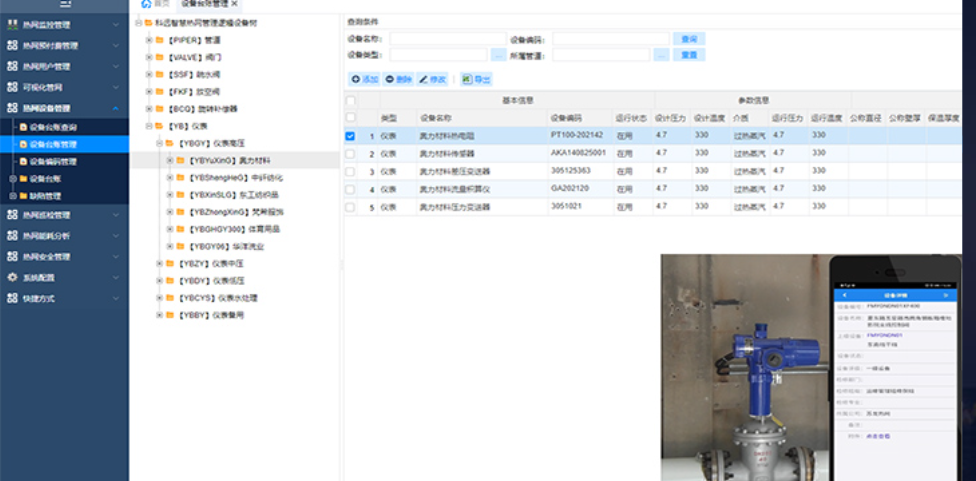Click the home icon on 首页 tab
Viewport: 976px width, 481px height.
(x=147, y=5)
